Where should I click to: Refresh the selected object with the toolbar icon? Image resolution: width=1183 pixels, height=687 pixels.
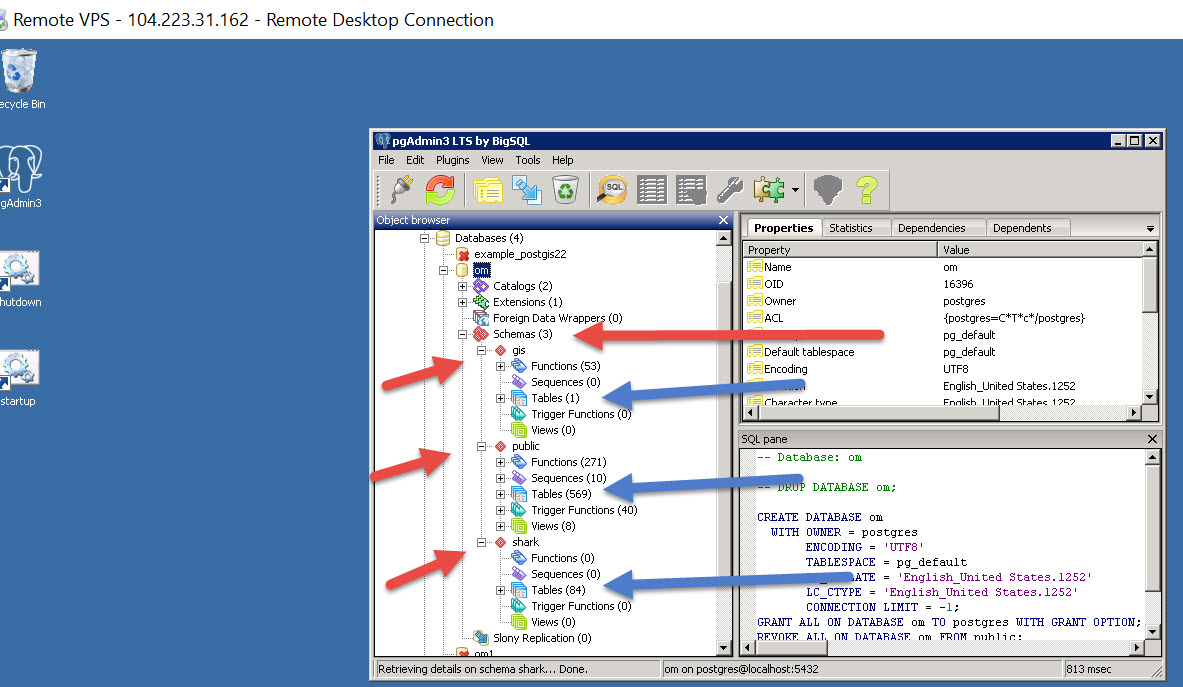[440, 189]
